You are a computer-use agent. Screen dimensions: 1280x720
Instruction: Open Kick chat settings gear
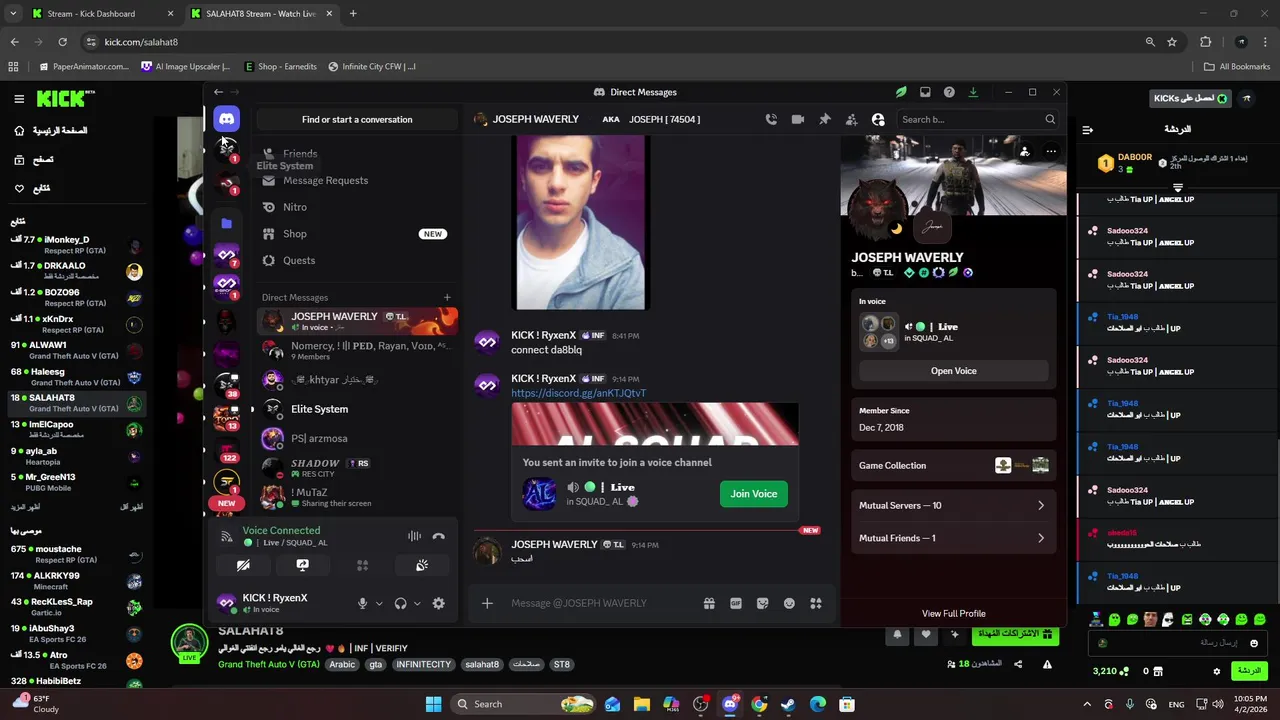pyautogui.click(x=1216, y=671)
